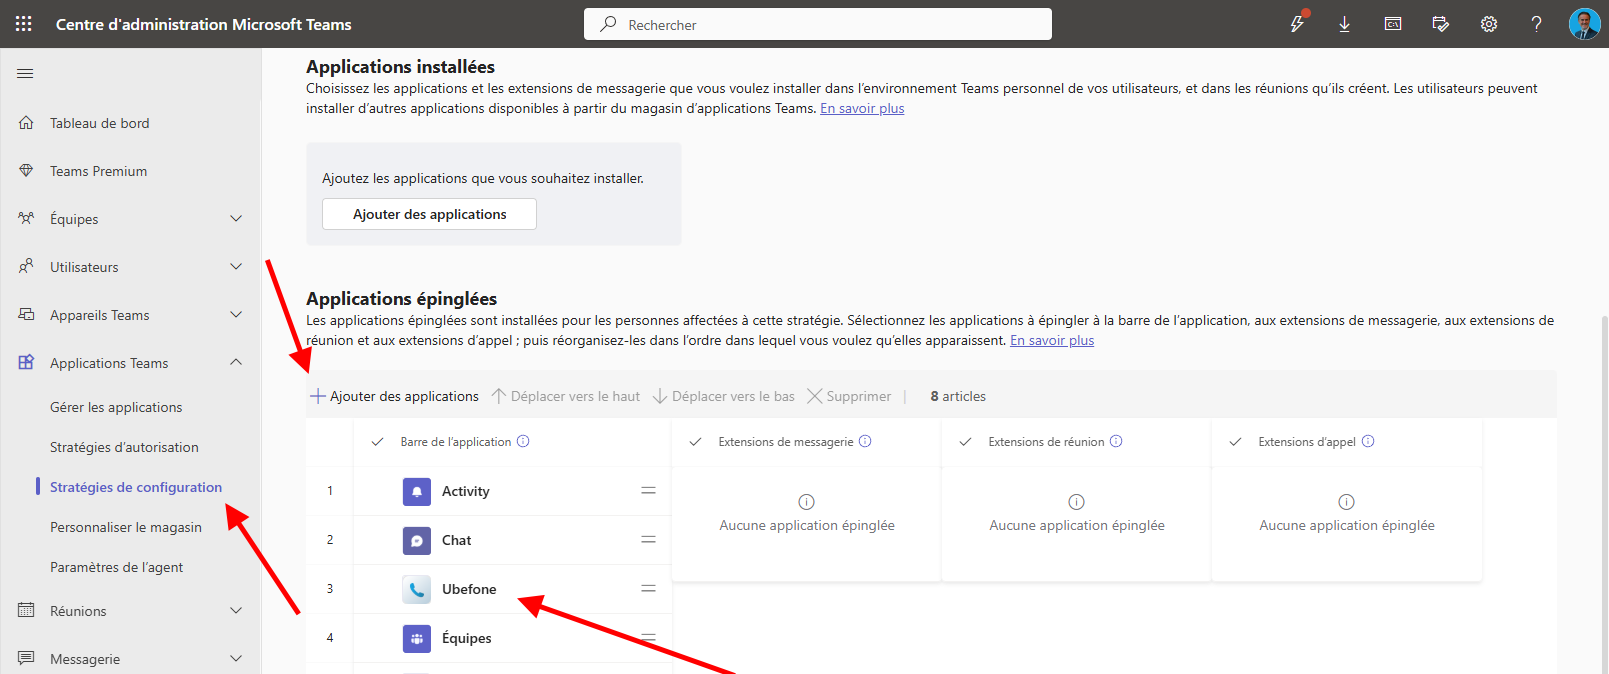Viewport: 1609px width, 674px height.
Task: Click Déplacer vers le bas
Action: coord(724,396)
